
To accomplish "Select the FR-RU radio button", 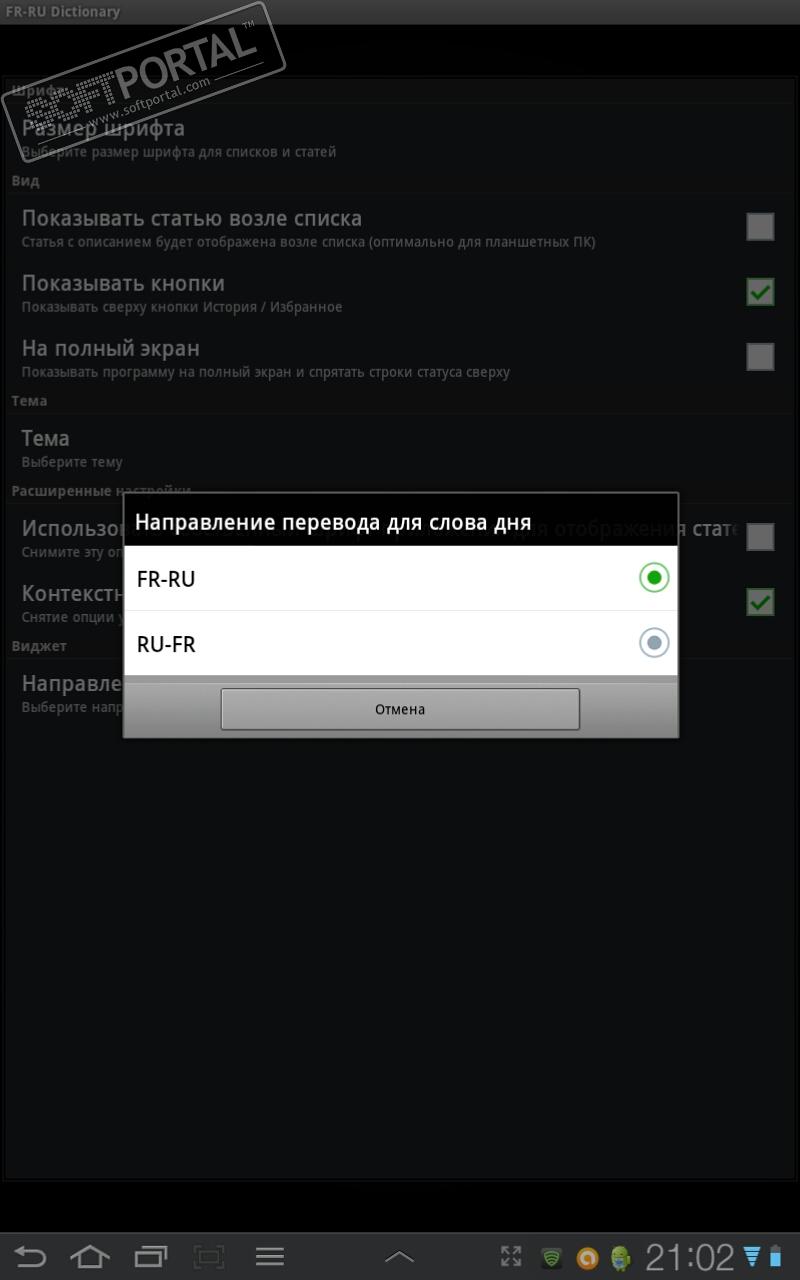I will tap(654, 577).
